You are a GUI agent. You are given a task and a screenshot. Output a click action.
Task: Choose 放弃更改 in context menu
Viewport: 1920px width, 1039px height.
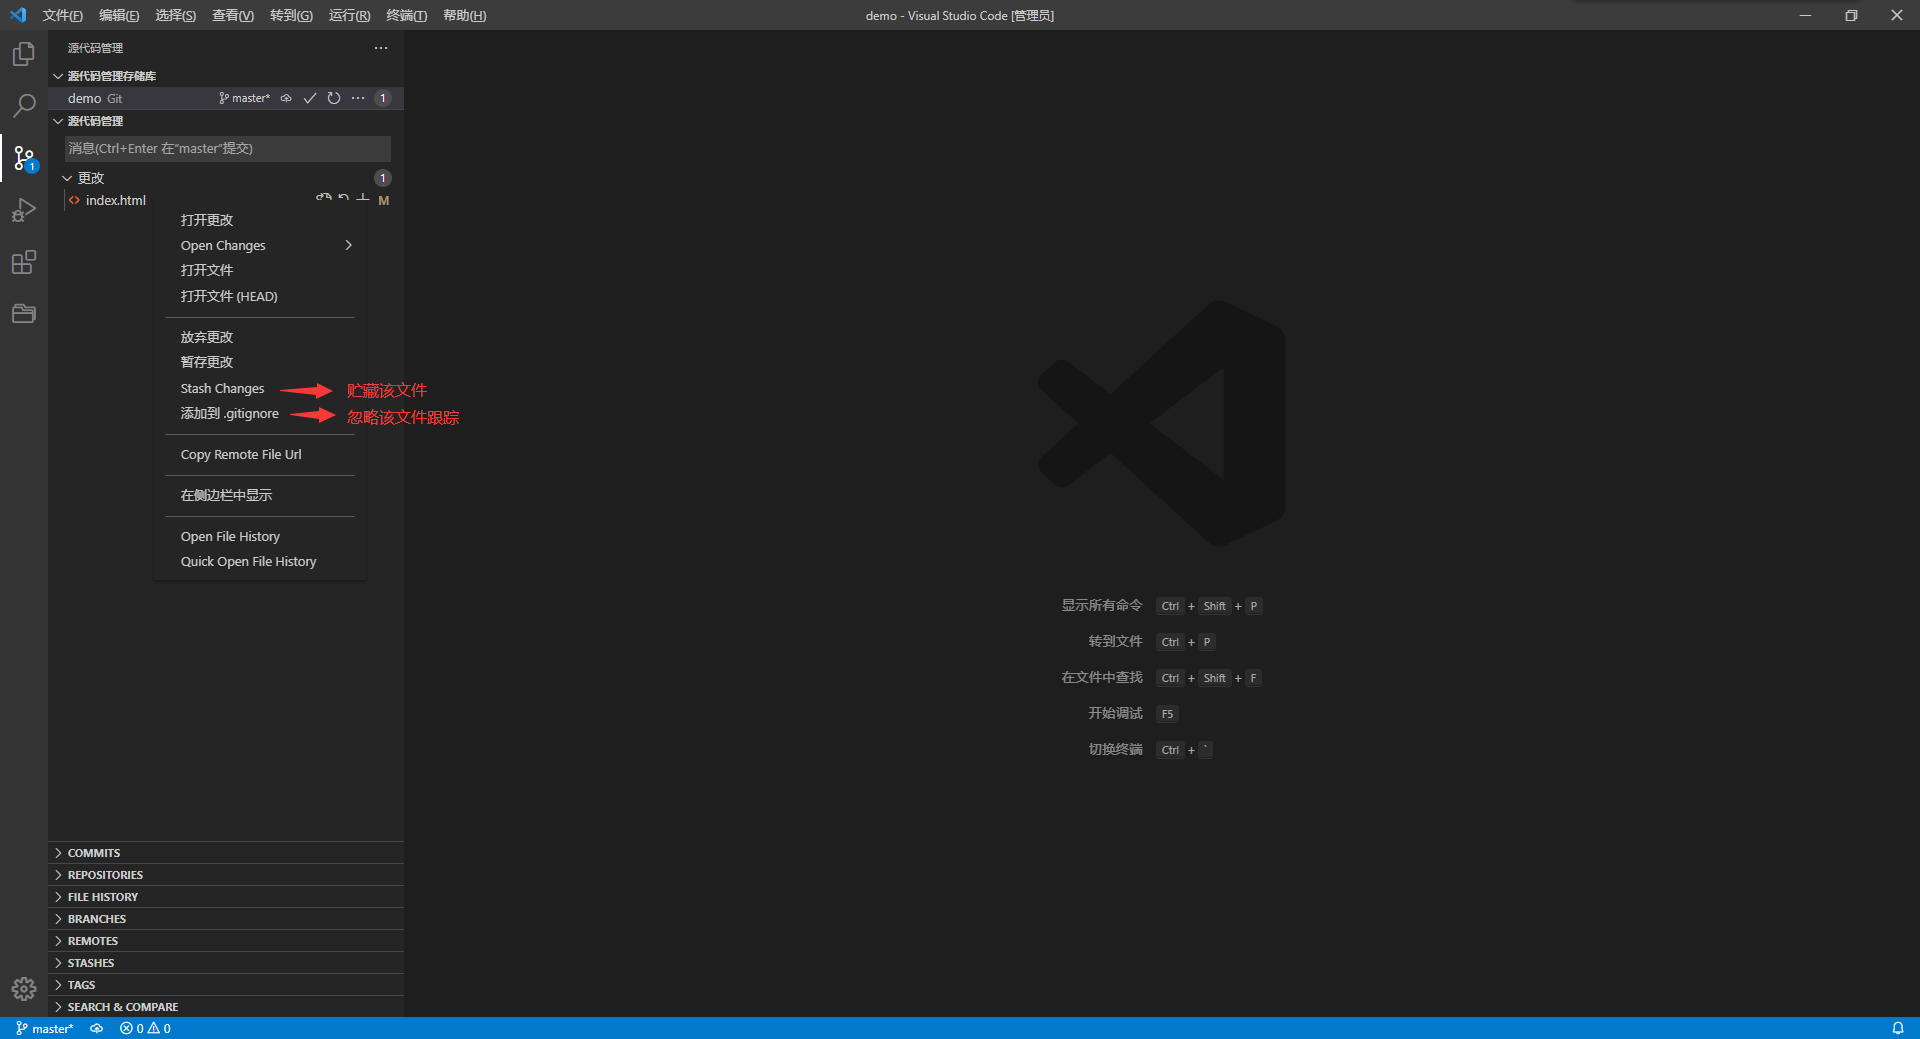[260, 337]
